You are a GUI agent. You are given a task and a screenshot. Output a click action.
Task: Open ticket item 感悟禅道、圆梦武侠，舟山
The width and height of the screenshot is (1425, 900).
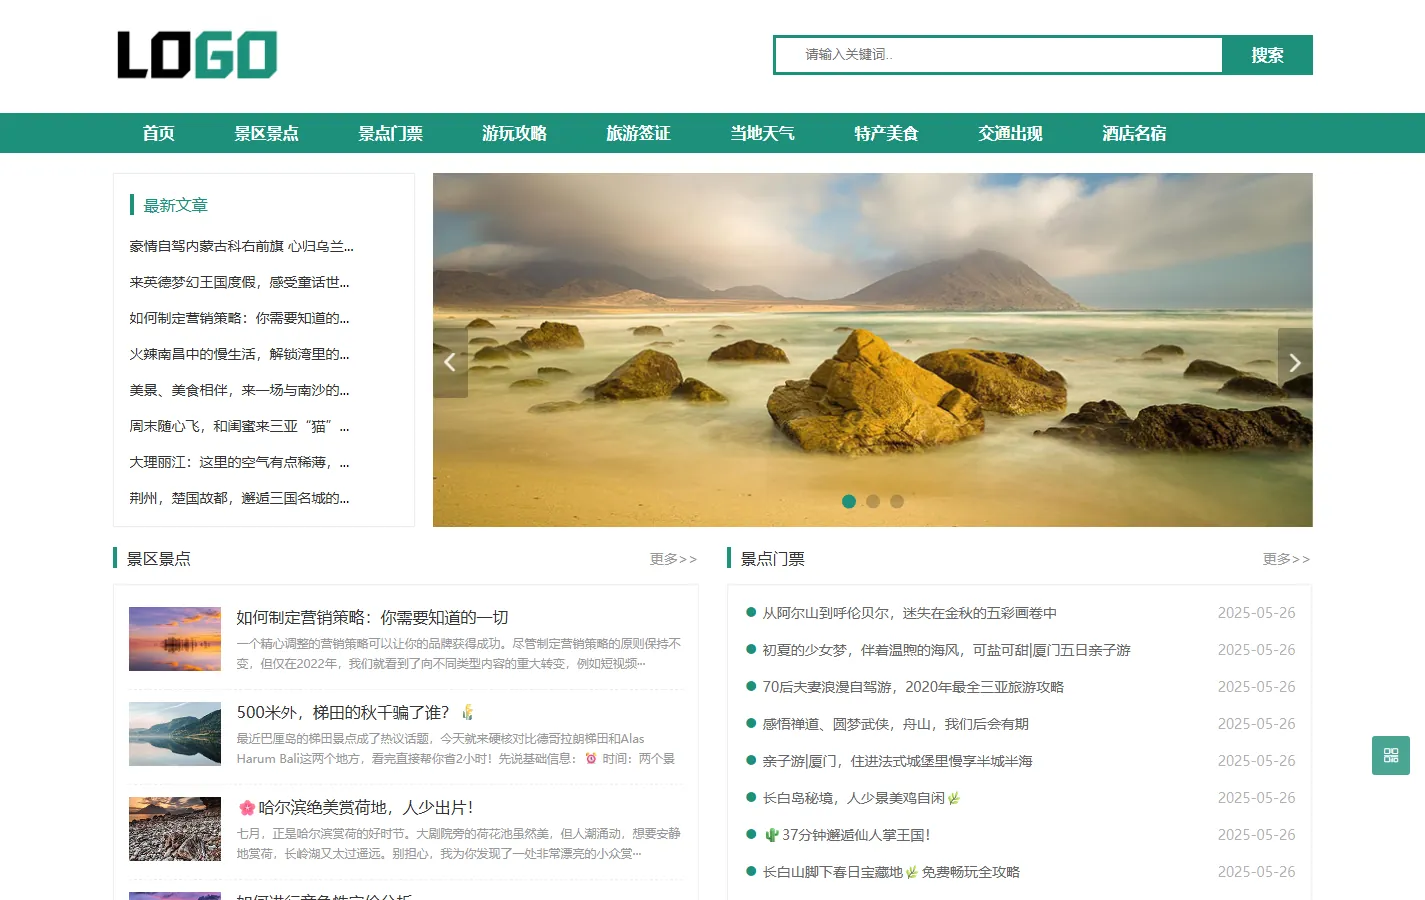click(895, 724)
